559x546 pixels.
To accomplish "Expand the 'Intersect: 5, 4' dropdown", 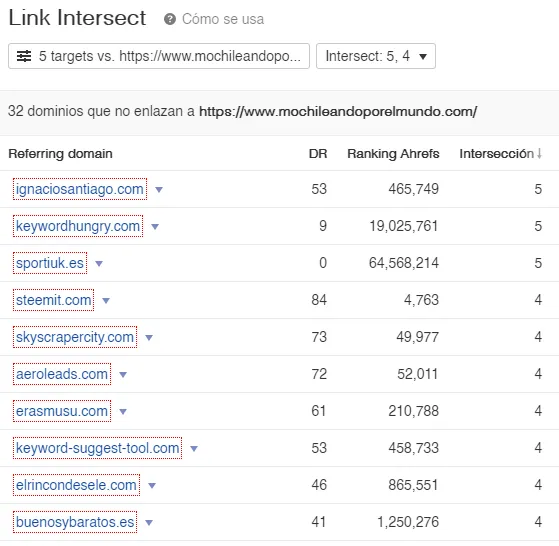I will [376, 56].
